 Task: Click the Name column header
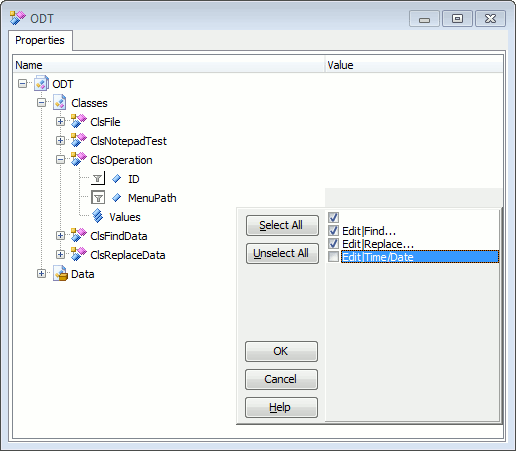click(169, 65)
